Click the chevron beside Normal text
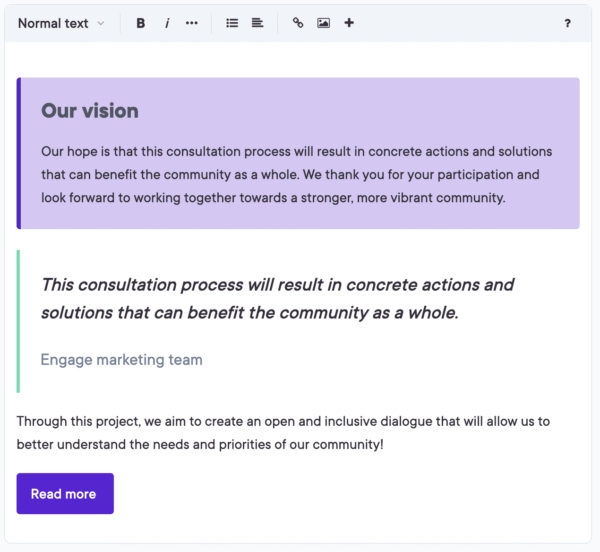The width and height of the screenshot is (600, 552). pos(101,24)
